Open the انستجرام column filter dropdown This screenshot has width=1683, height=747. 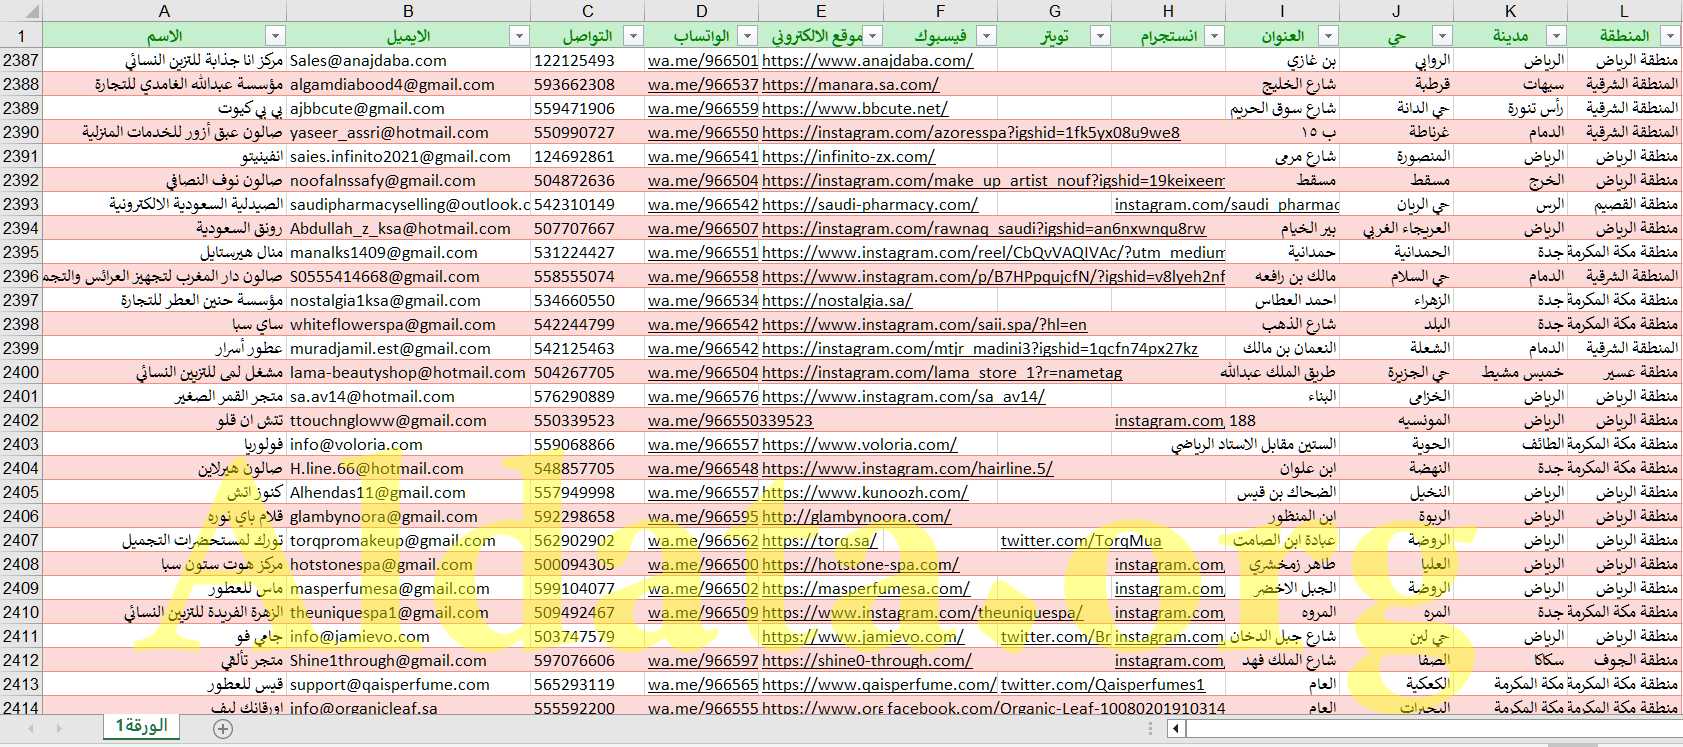tap(1214, 36)
